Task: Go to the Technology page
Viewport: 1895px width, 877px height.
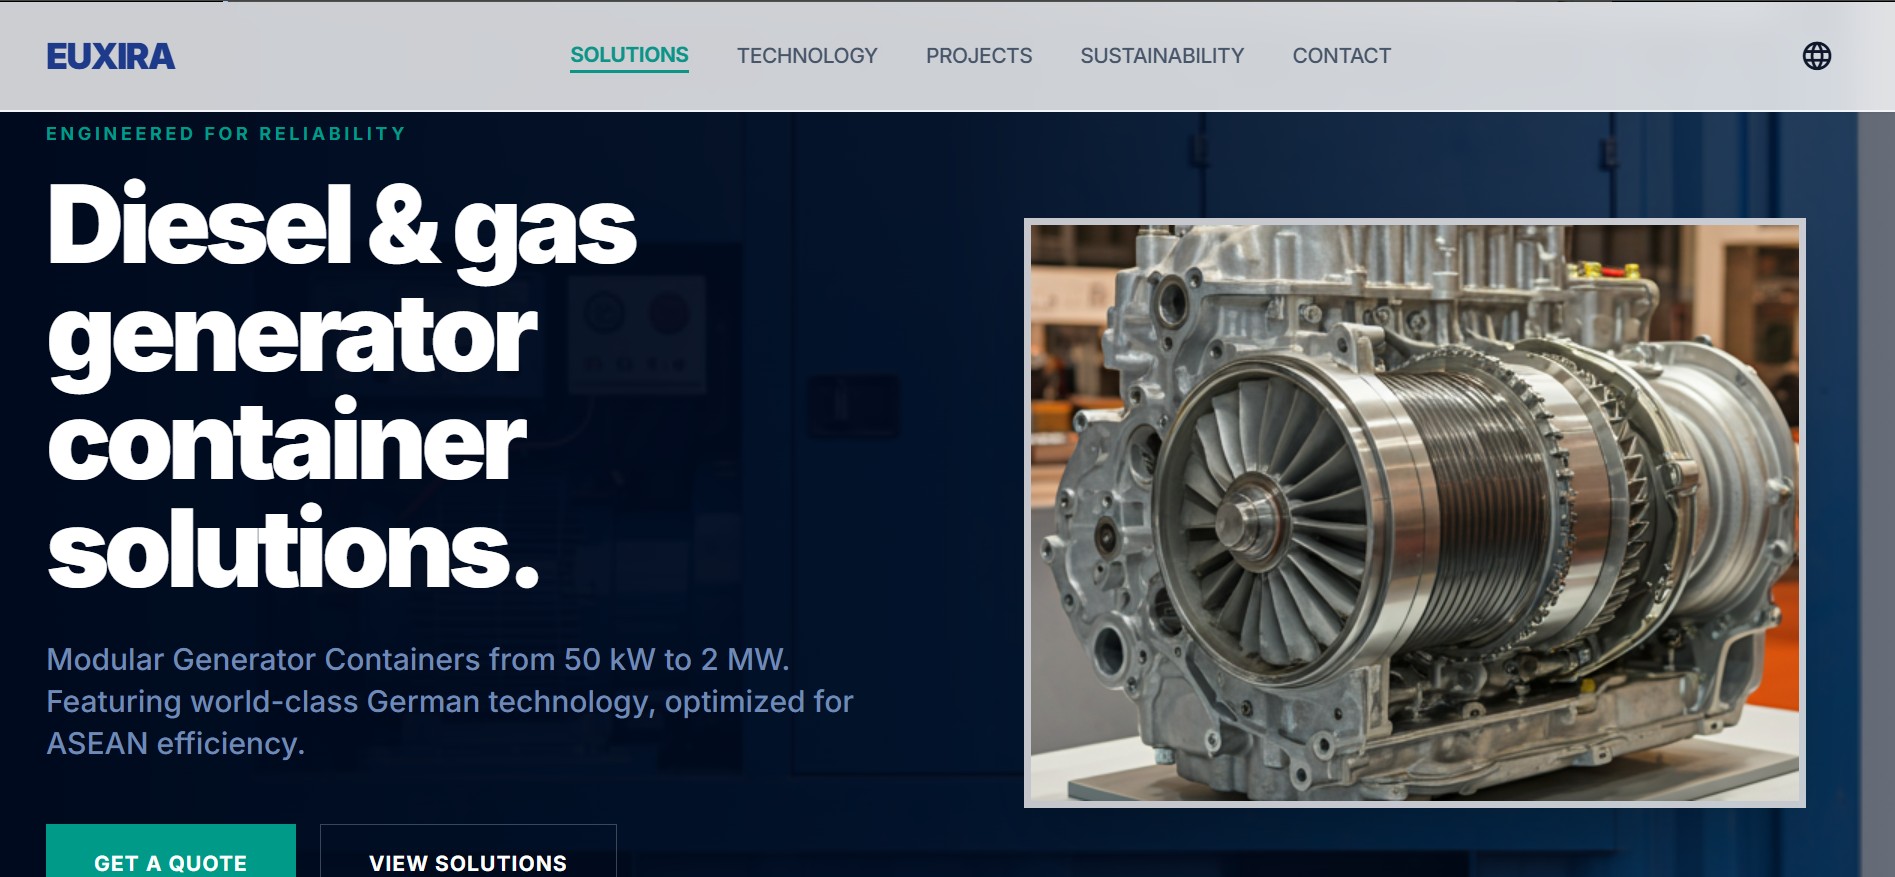Action: pos(807,56)
